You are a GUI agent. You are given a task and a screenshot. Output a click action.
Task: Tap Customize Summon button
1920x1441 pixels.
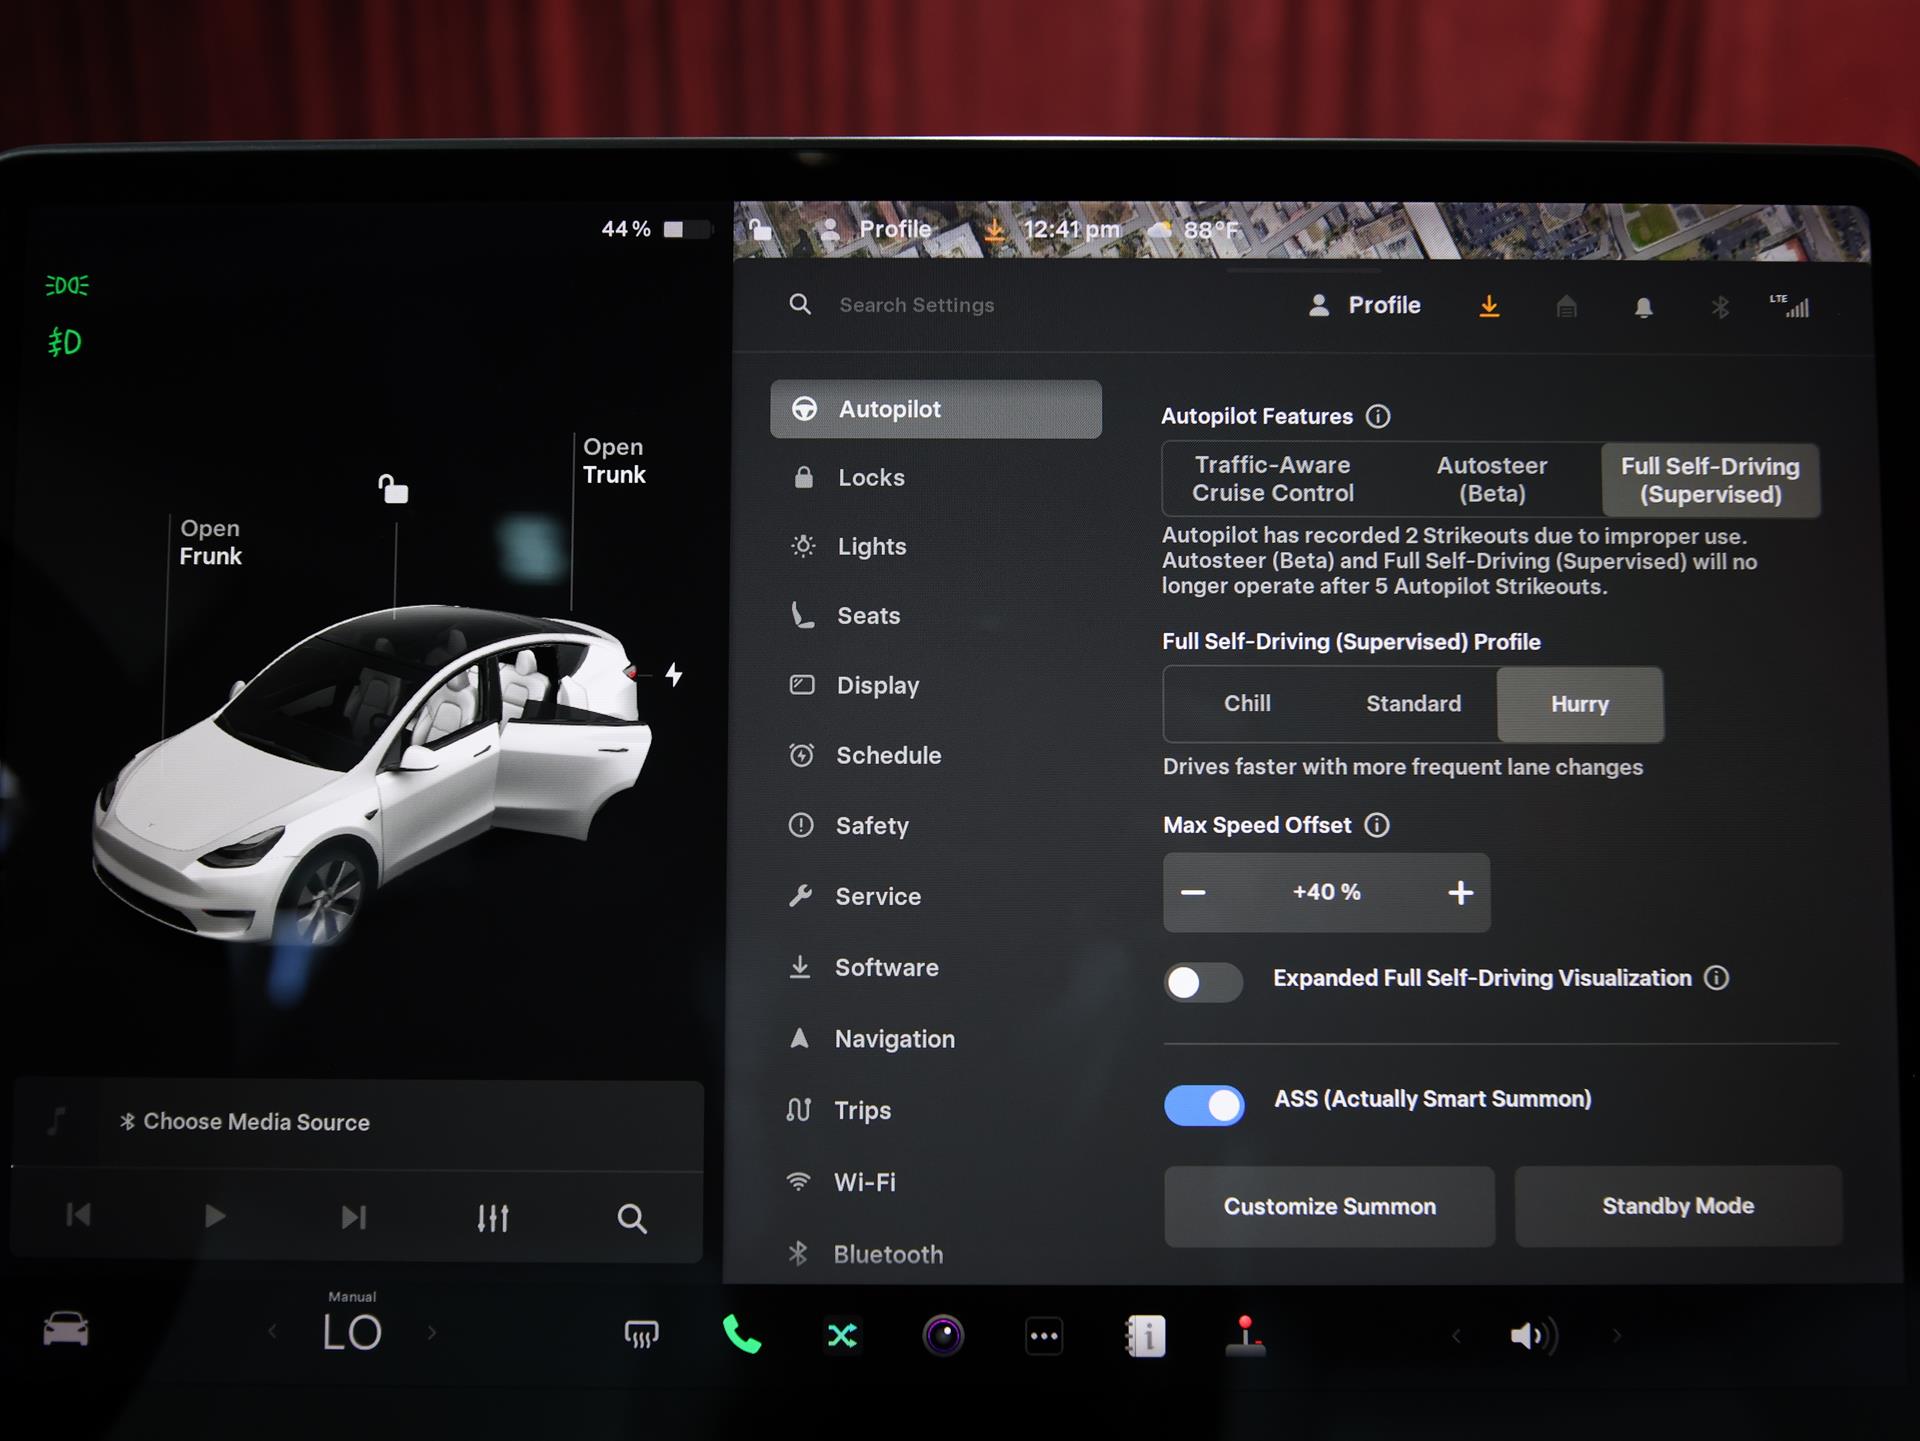(x=1330, y=1207)
